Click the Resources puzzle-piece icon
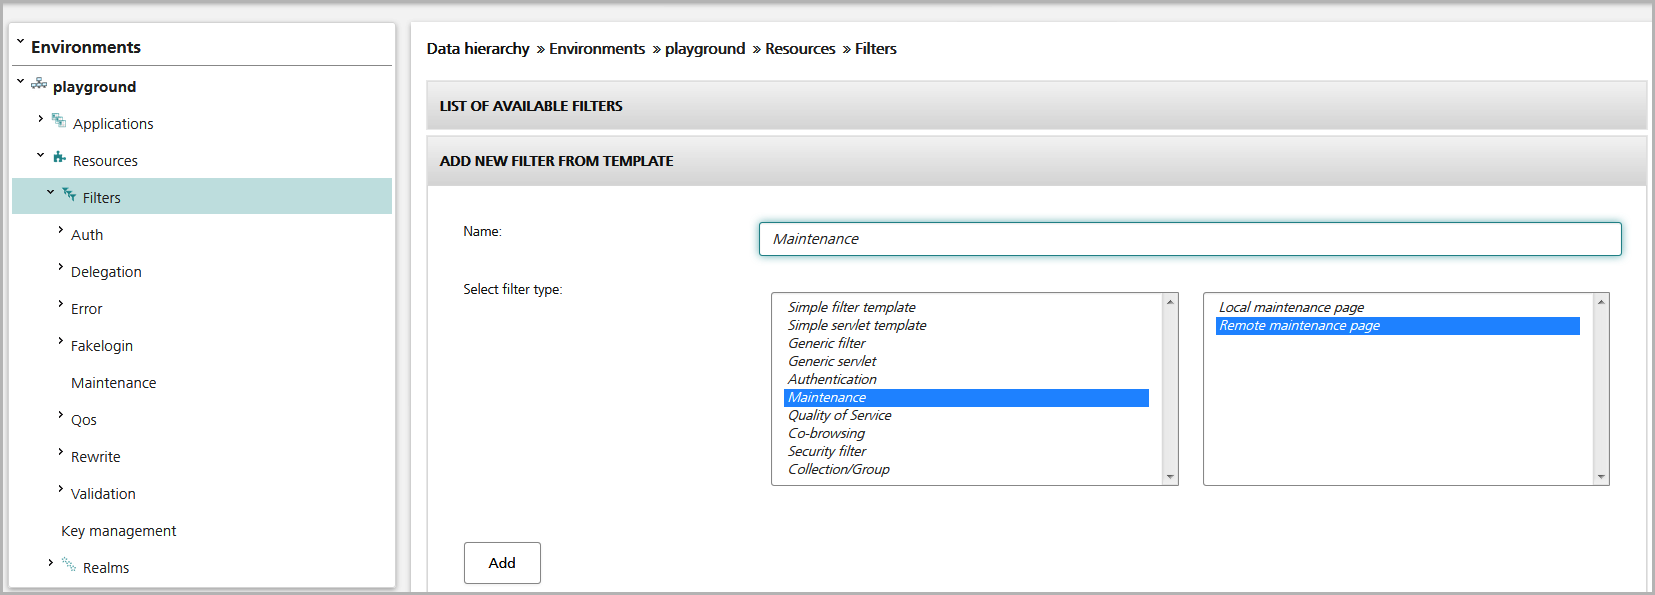The height and width of the screenshot is (595, 1655). tap(59, 158)
